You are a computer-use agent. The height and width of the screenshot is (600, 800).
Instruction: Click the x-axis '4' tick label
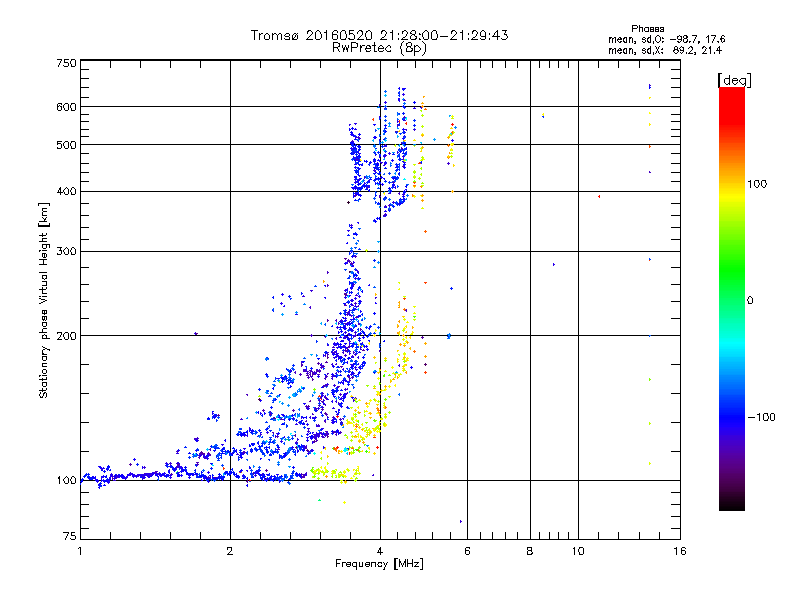[380, 551]
